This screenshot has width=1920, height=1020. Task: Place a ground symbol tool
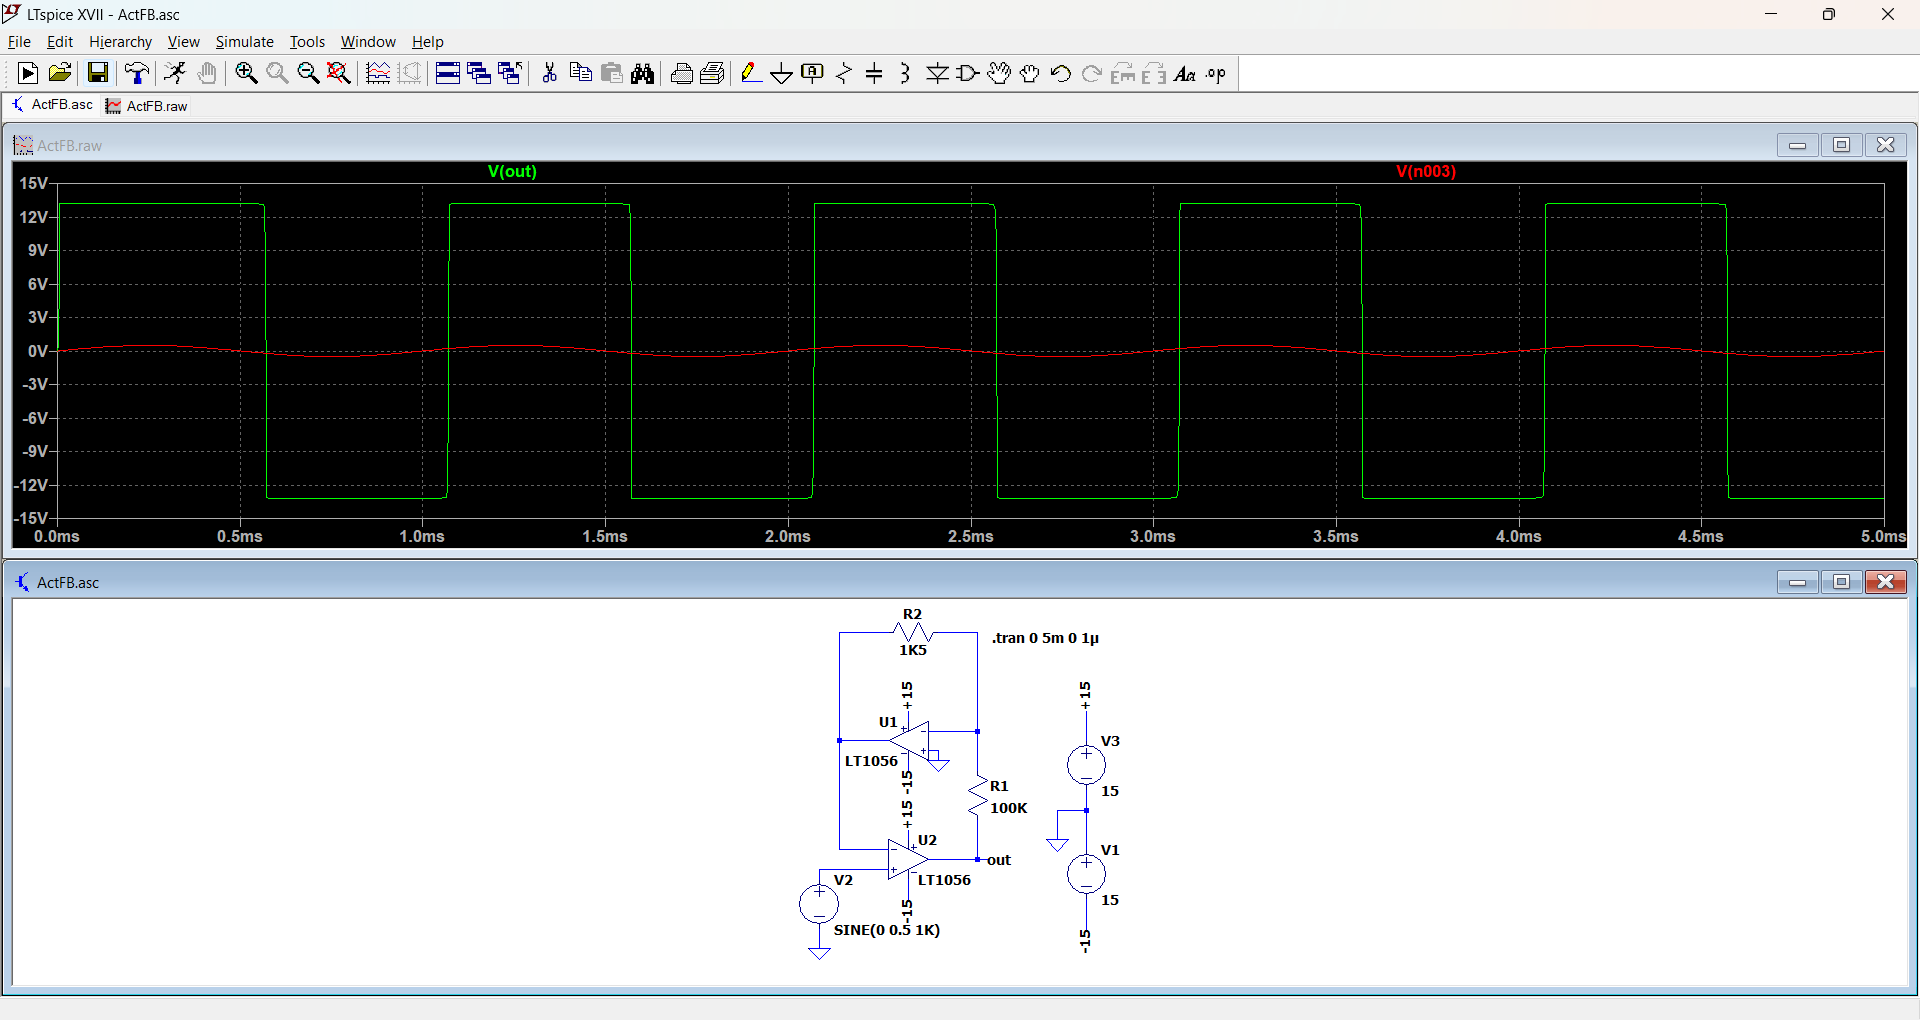tap(782, 73)
